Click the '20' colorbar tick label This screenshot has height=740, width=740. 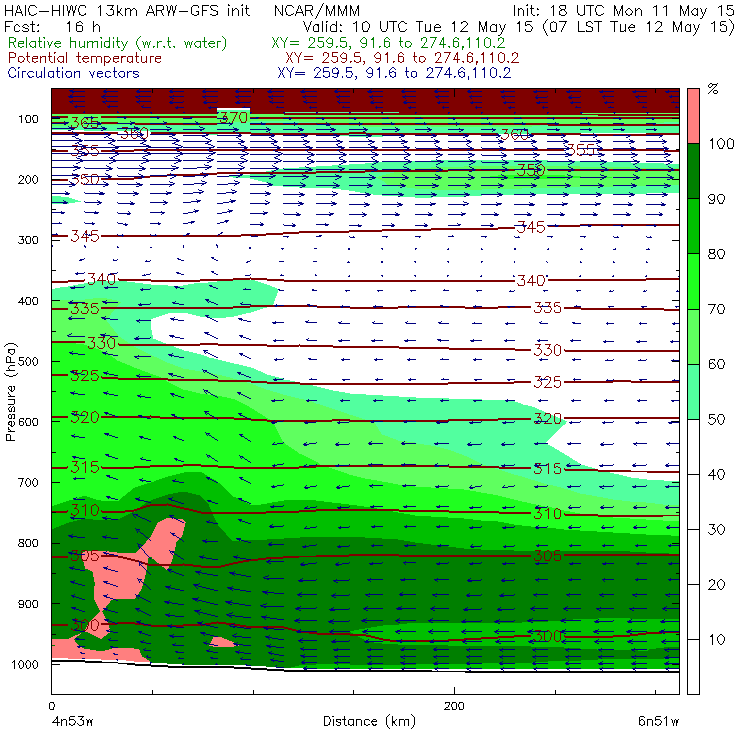[x=716, y=585]
